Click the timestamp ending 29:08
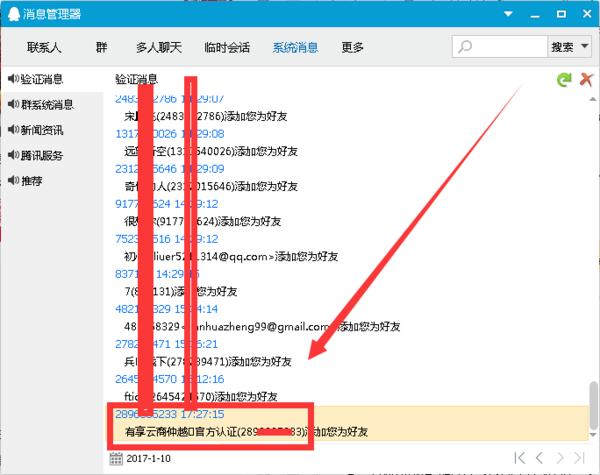 coord(170,134)
